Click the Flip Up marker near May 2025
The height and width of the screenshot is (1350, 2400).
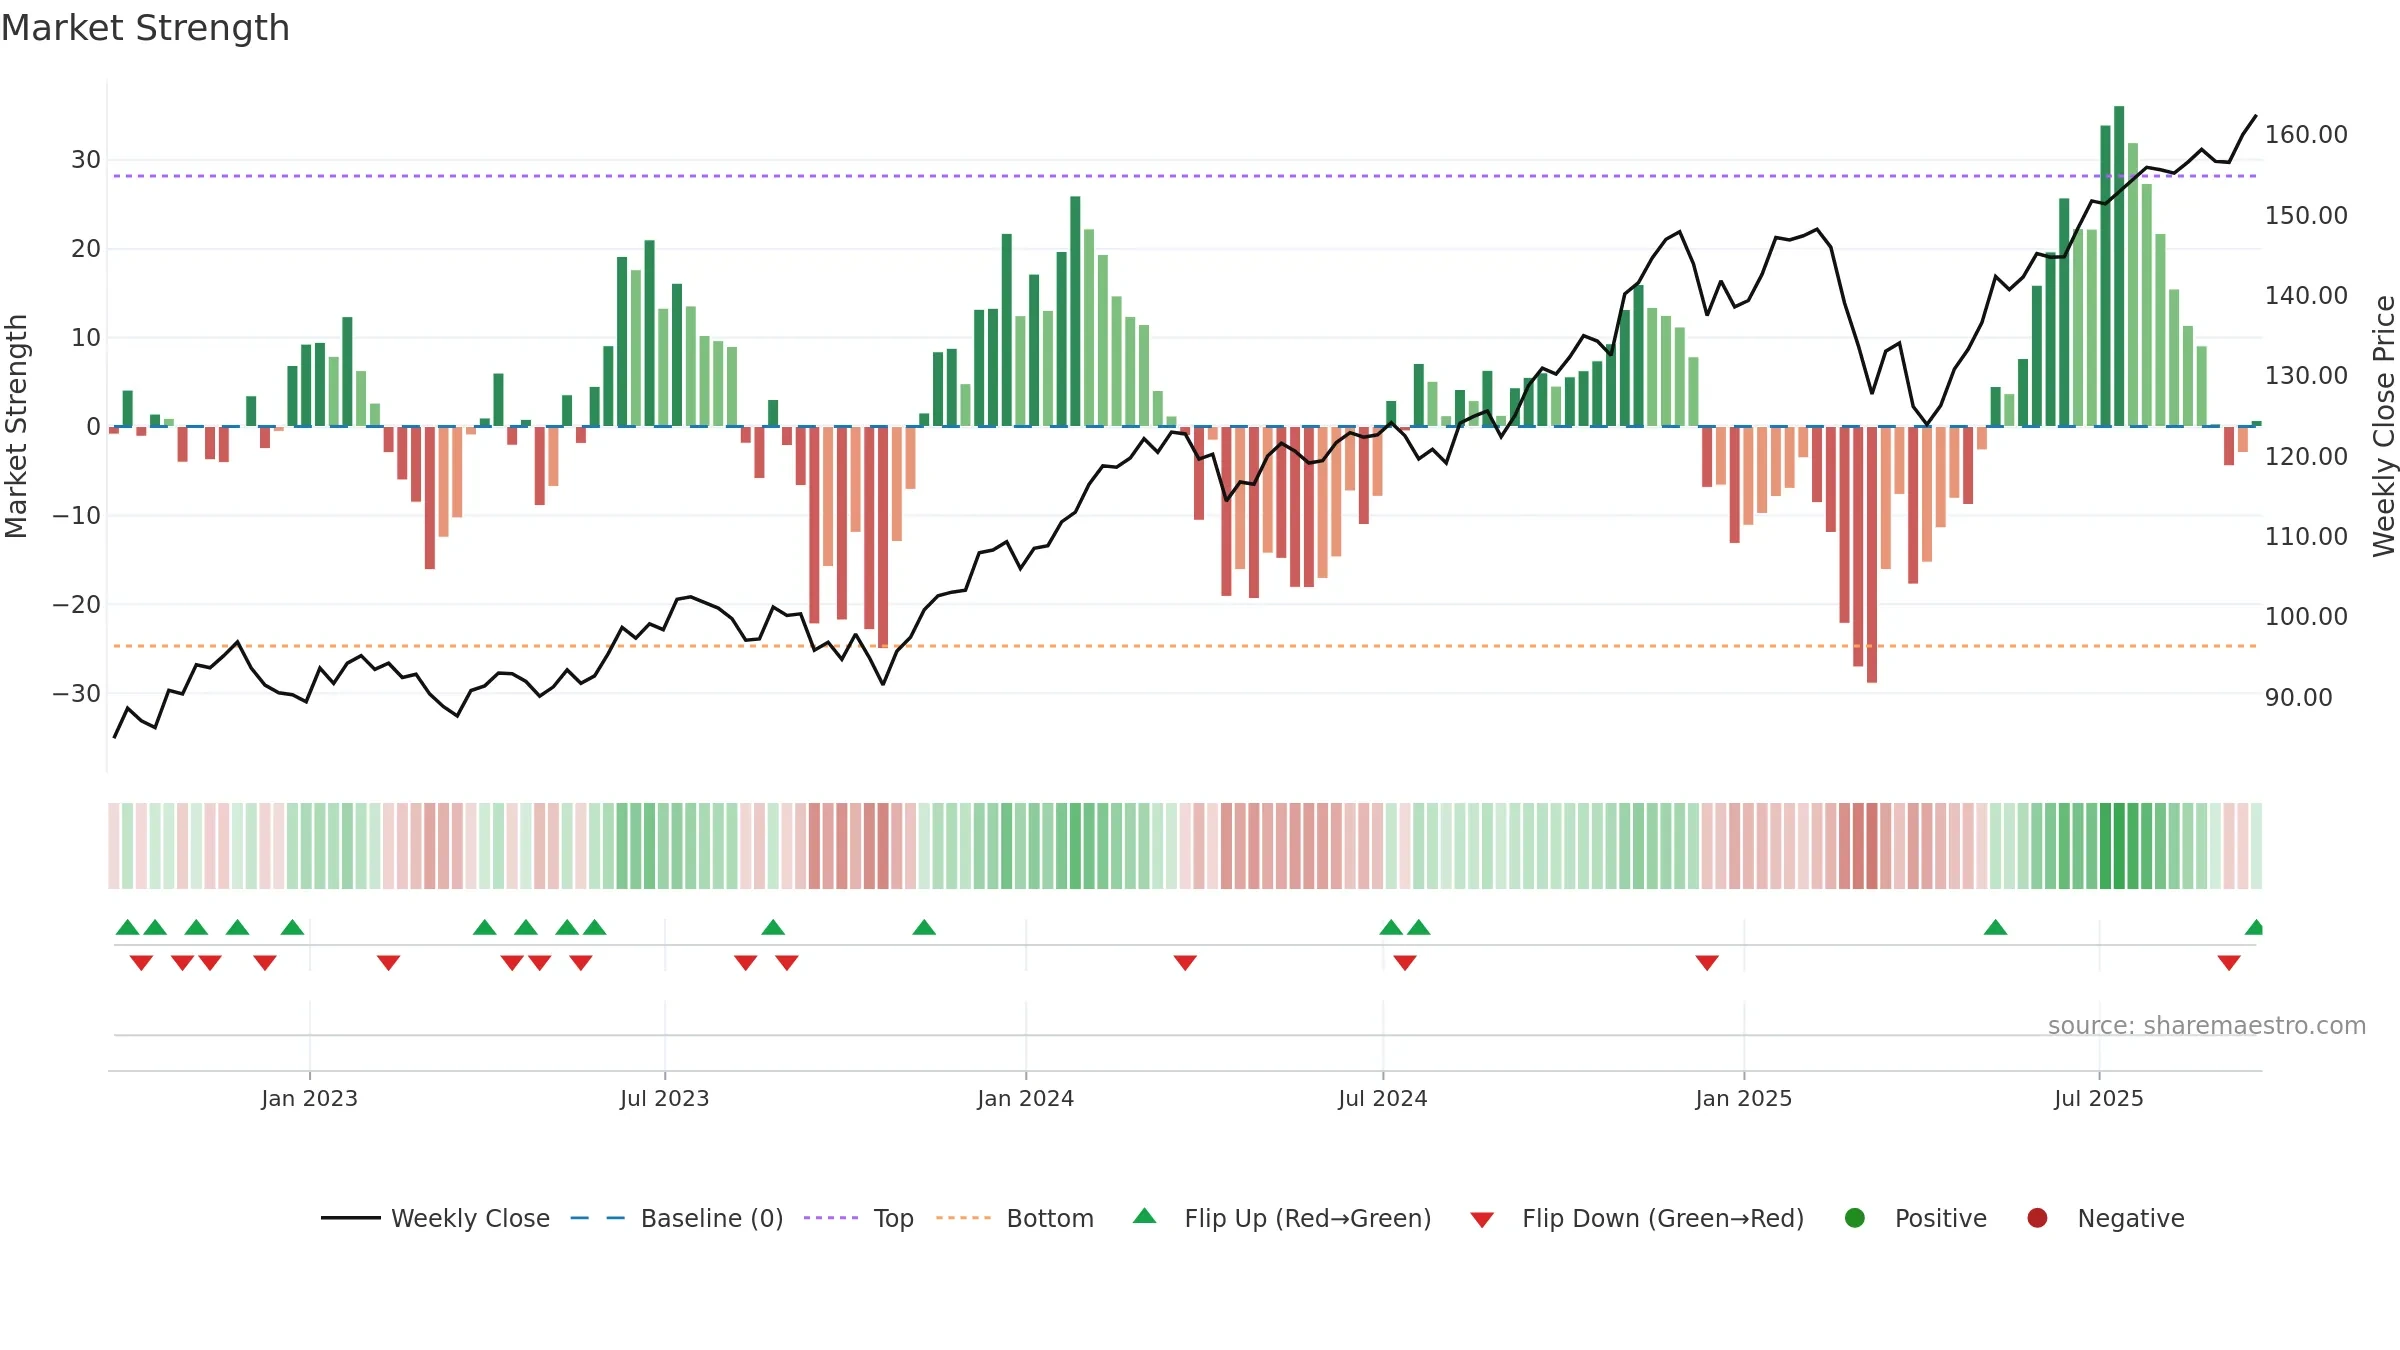tap(1995, 927)
